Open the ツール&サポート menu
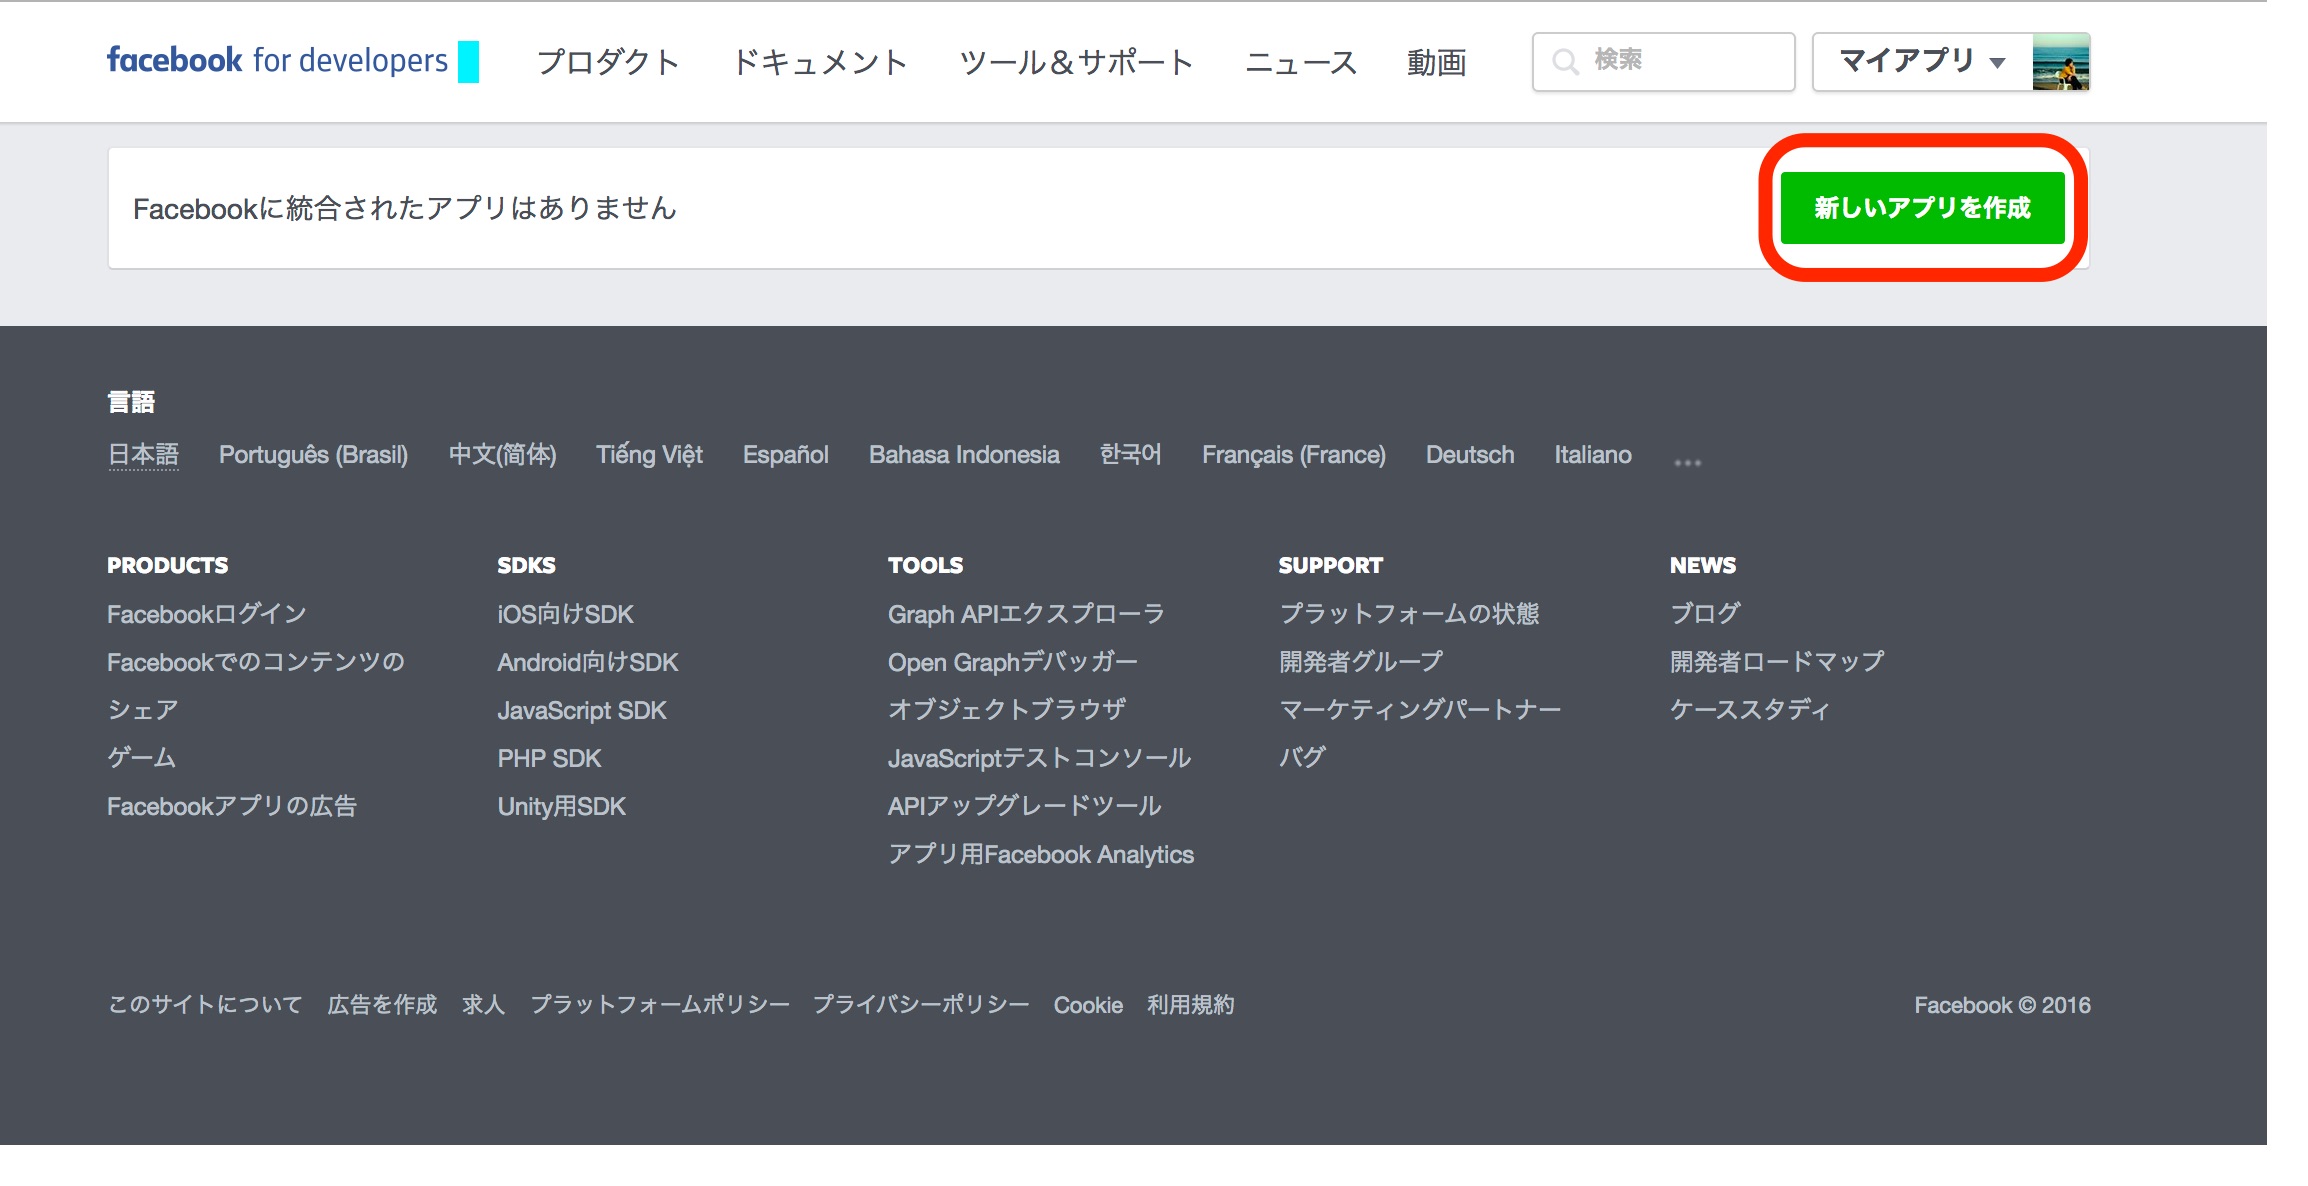The width and height of the screenshot is (2308, 1186). [1076, 62]
